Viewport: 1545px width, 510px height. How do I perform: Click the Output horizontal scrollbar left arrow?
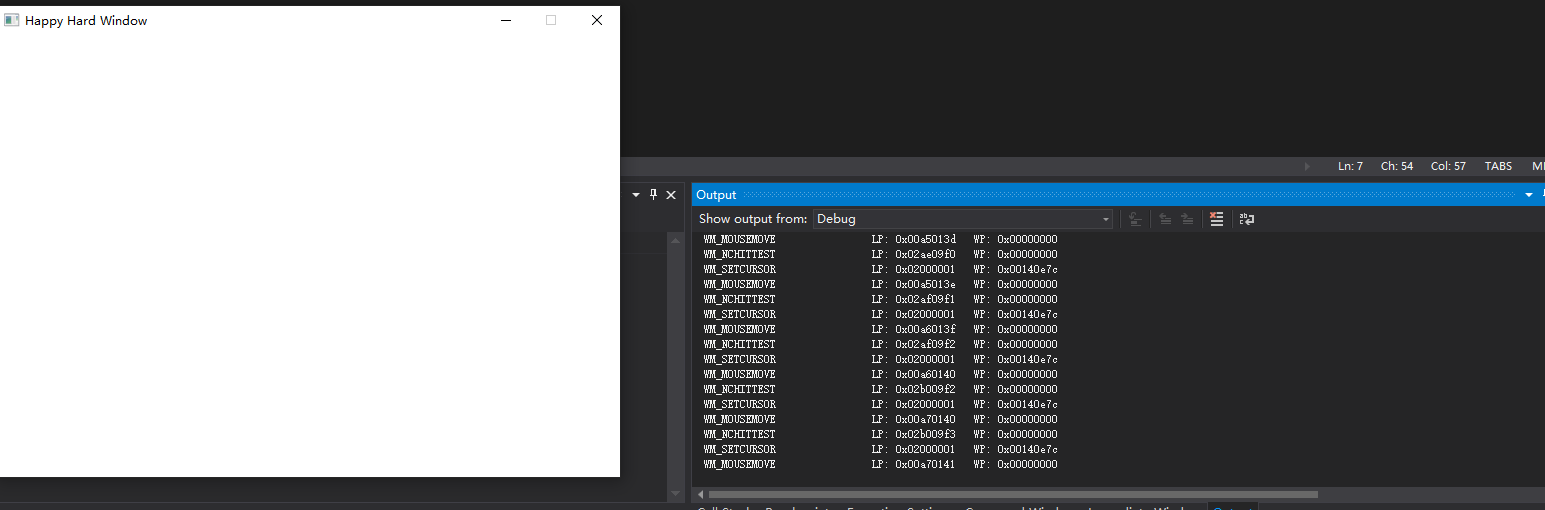[x=700, y=494]
